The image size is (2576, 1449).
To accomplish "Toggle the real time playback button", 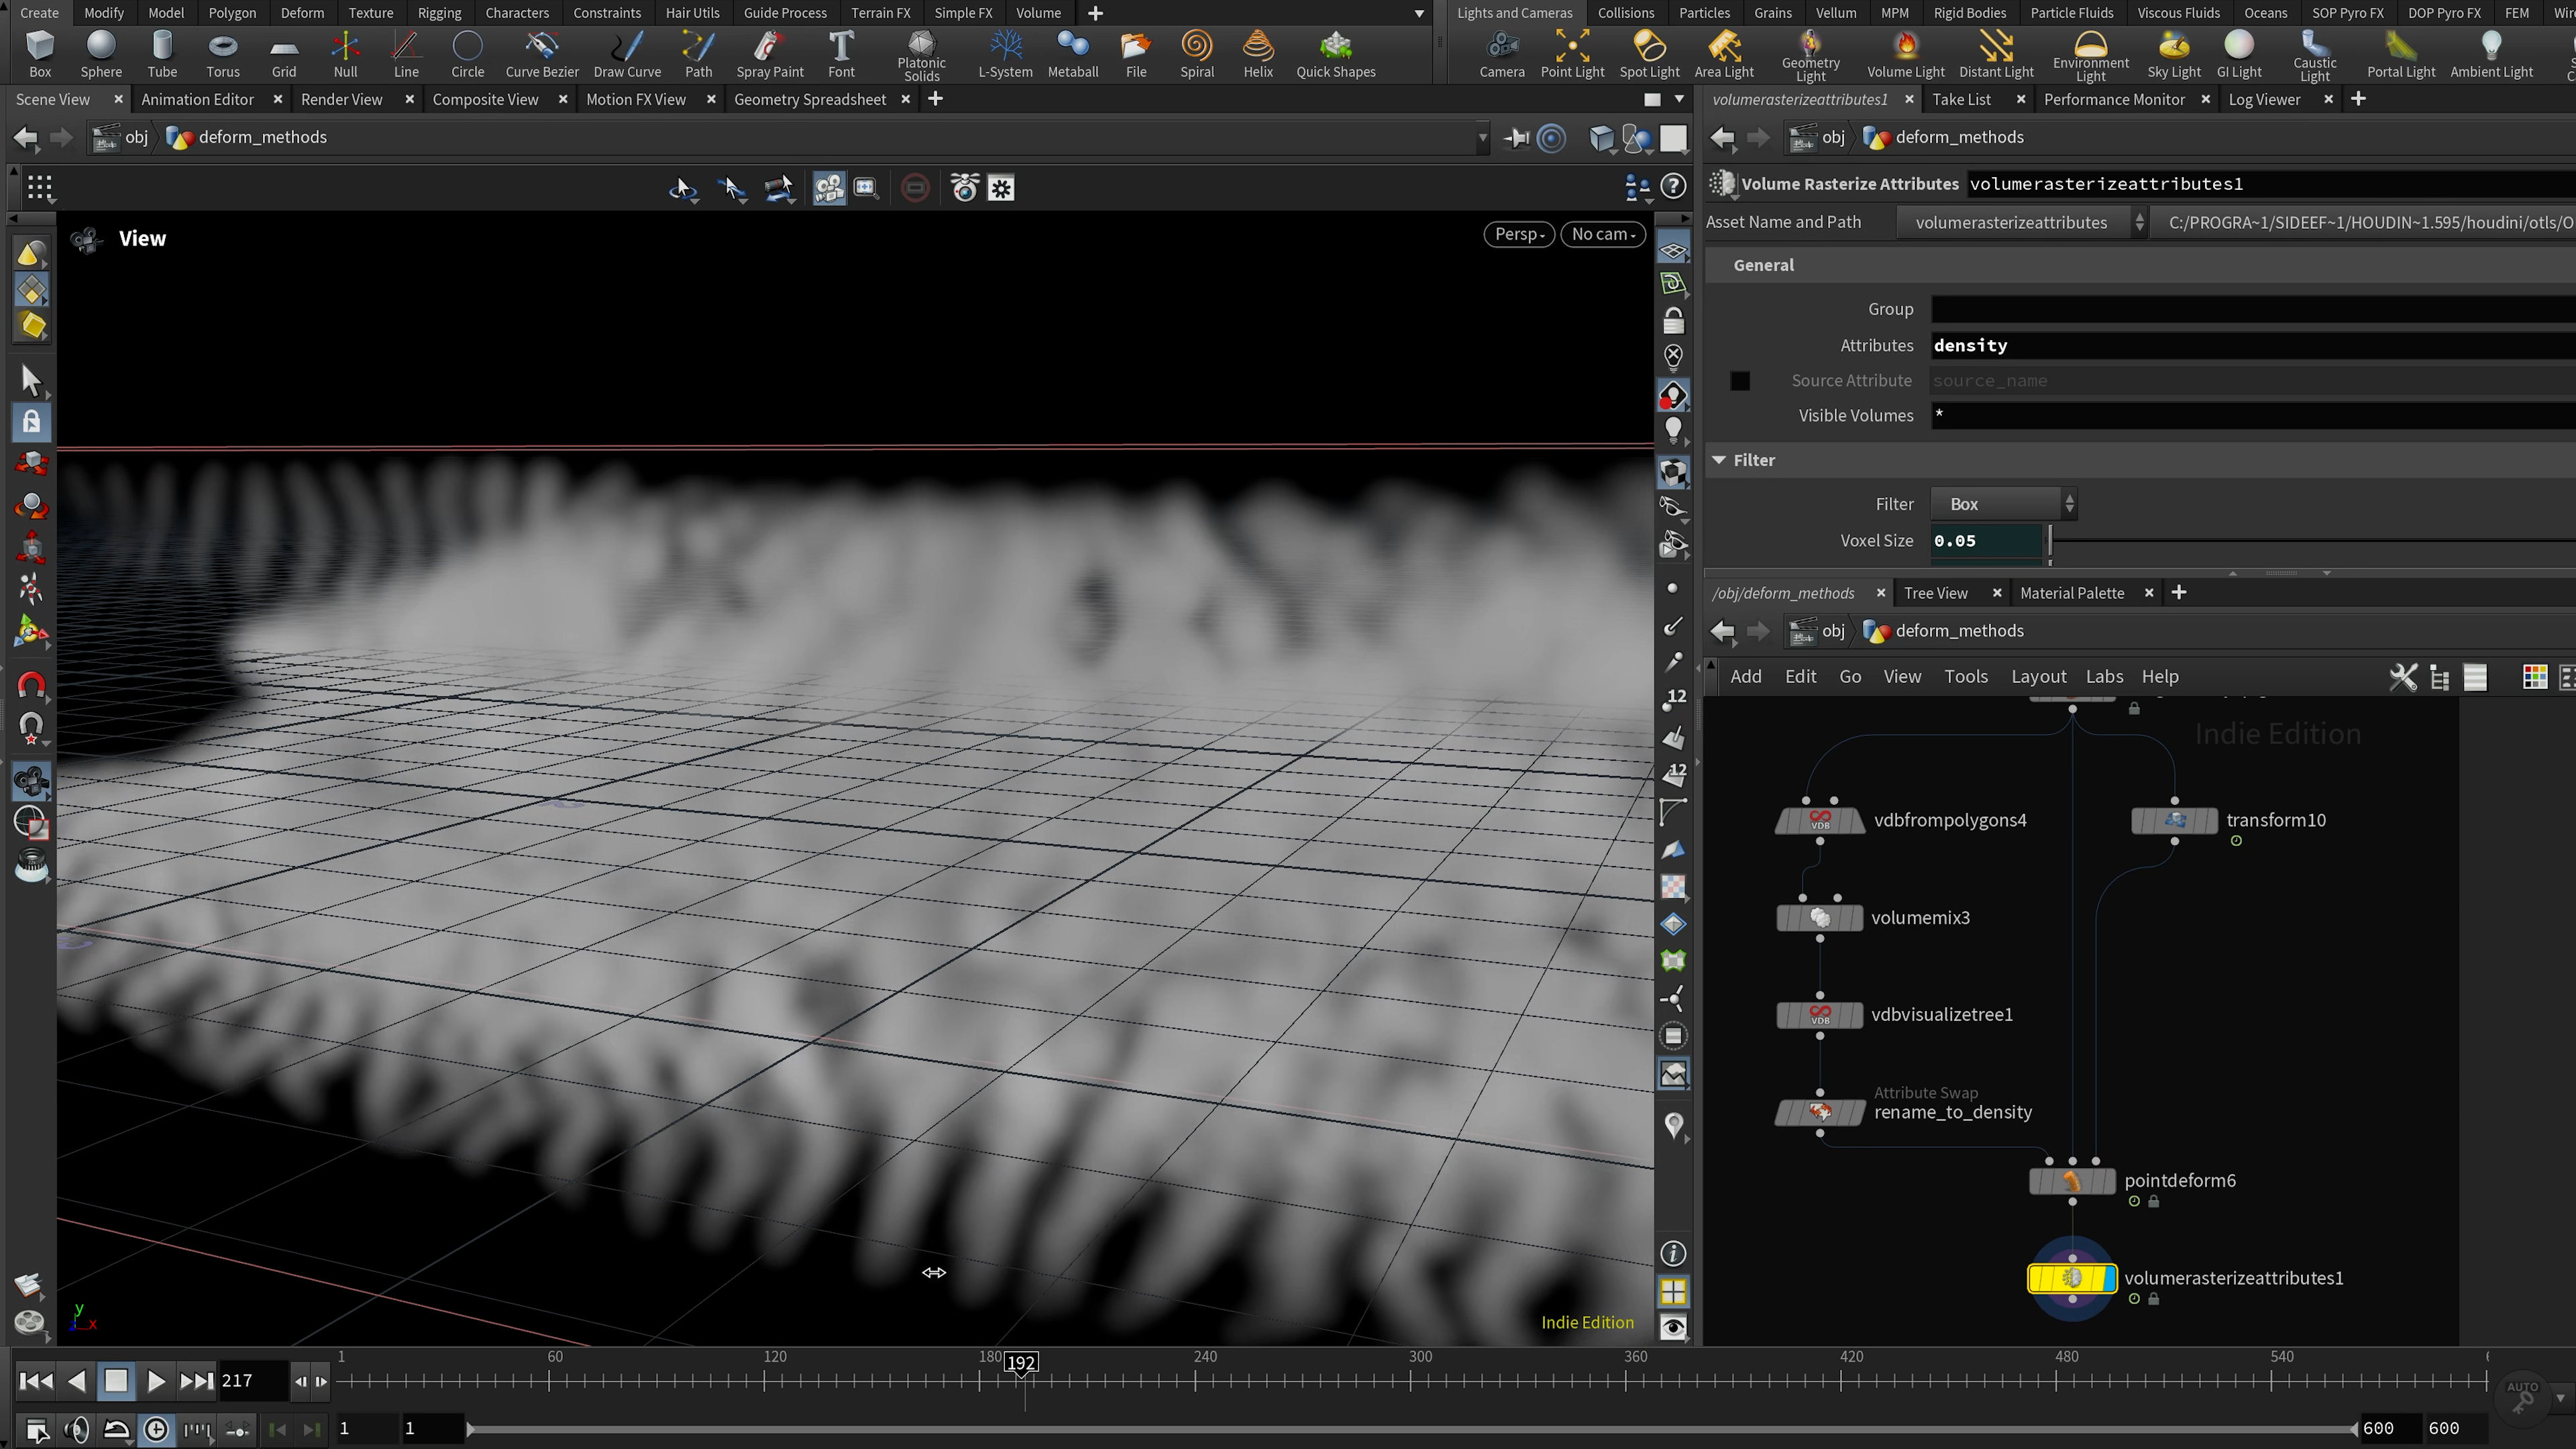I will [157, 1429].
